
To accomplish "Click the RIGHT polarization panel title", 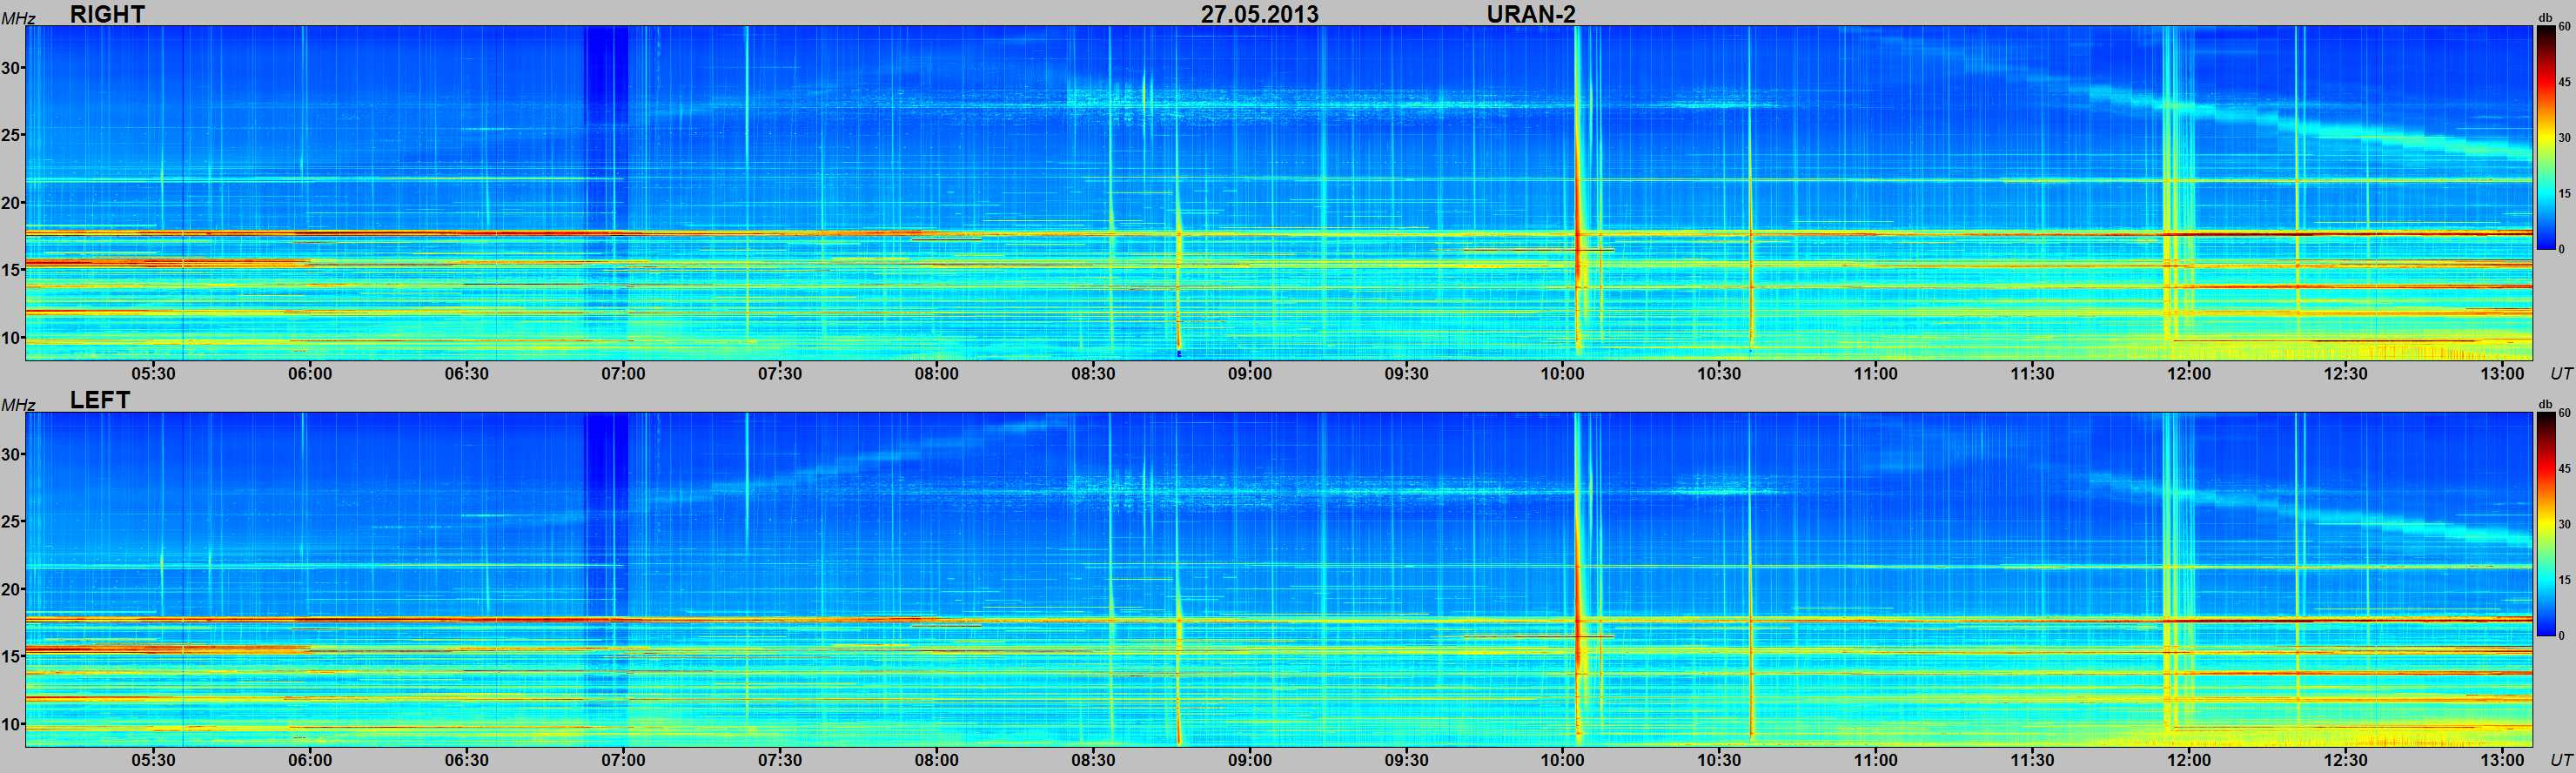I will [x=107, y=14].
